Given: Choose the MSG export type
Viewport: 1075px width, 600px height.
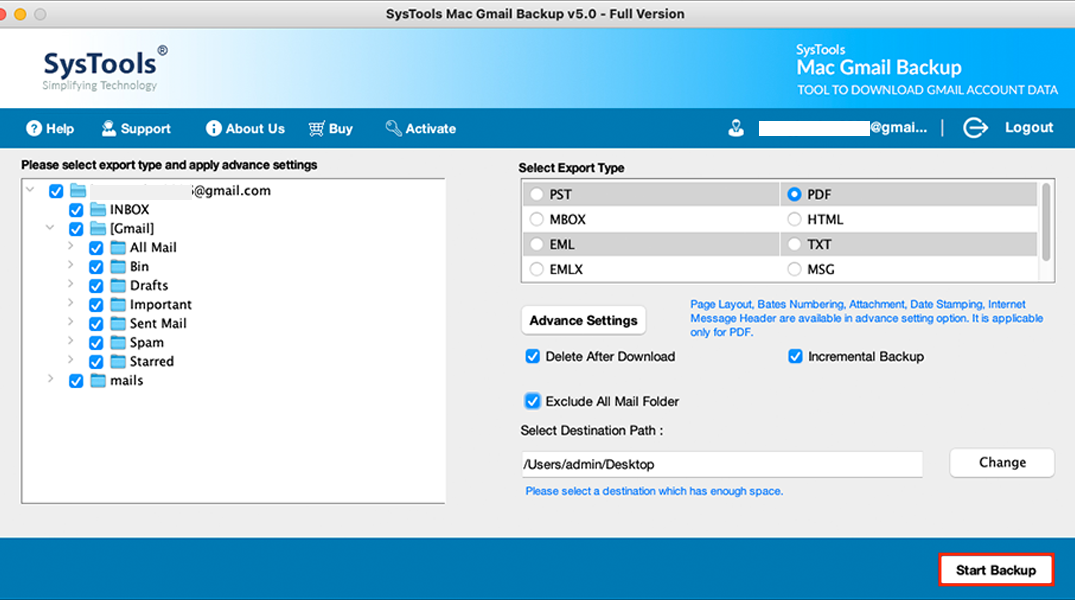Looking at the screenshot, I should point(794,269).
